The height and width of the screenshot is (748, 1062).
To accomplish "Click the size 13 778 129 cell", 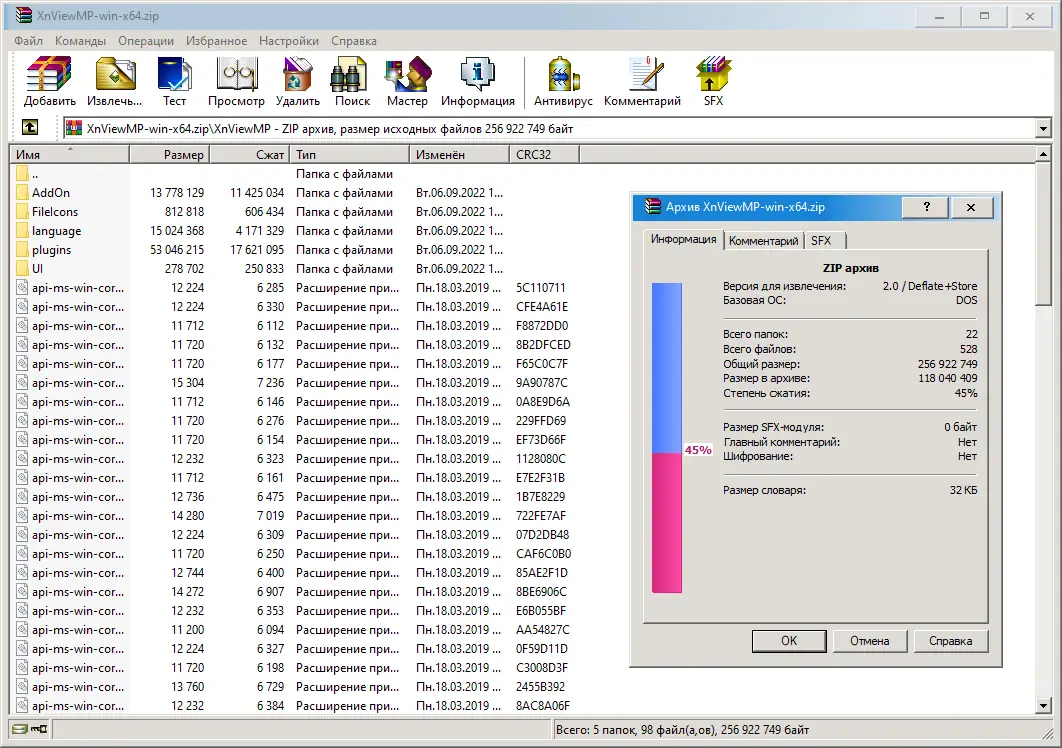I will [177, 193].
